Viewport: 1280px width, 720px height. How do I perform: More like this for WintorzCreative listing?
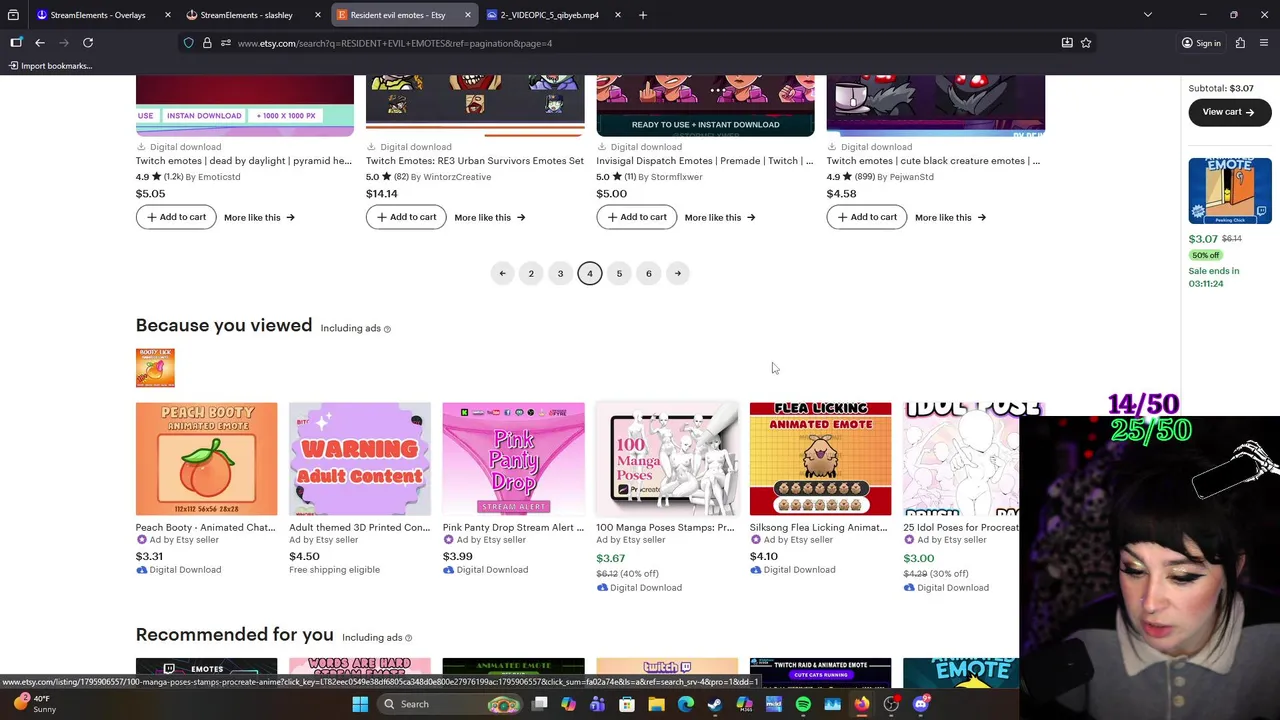tap(489, 217)
